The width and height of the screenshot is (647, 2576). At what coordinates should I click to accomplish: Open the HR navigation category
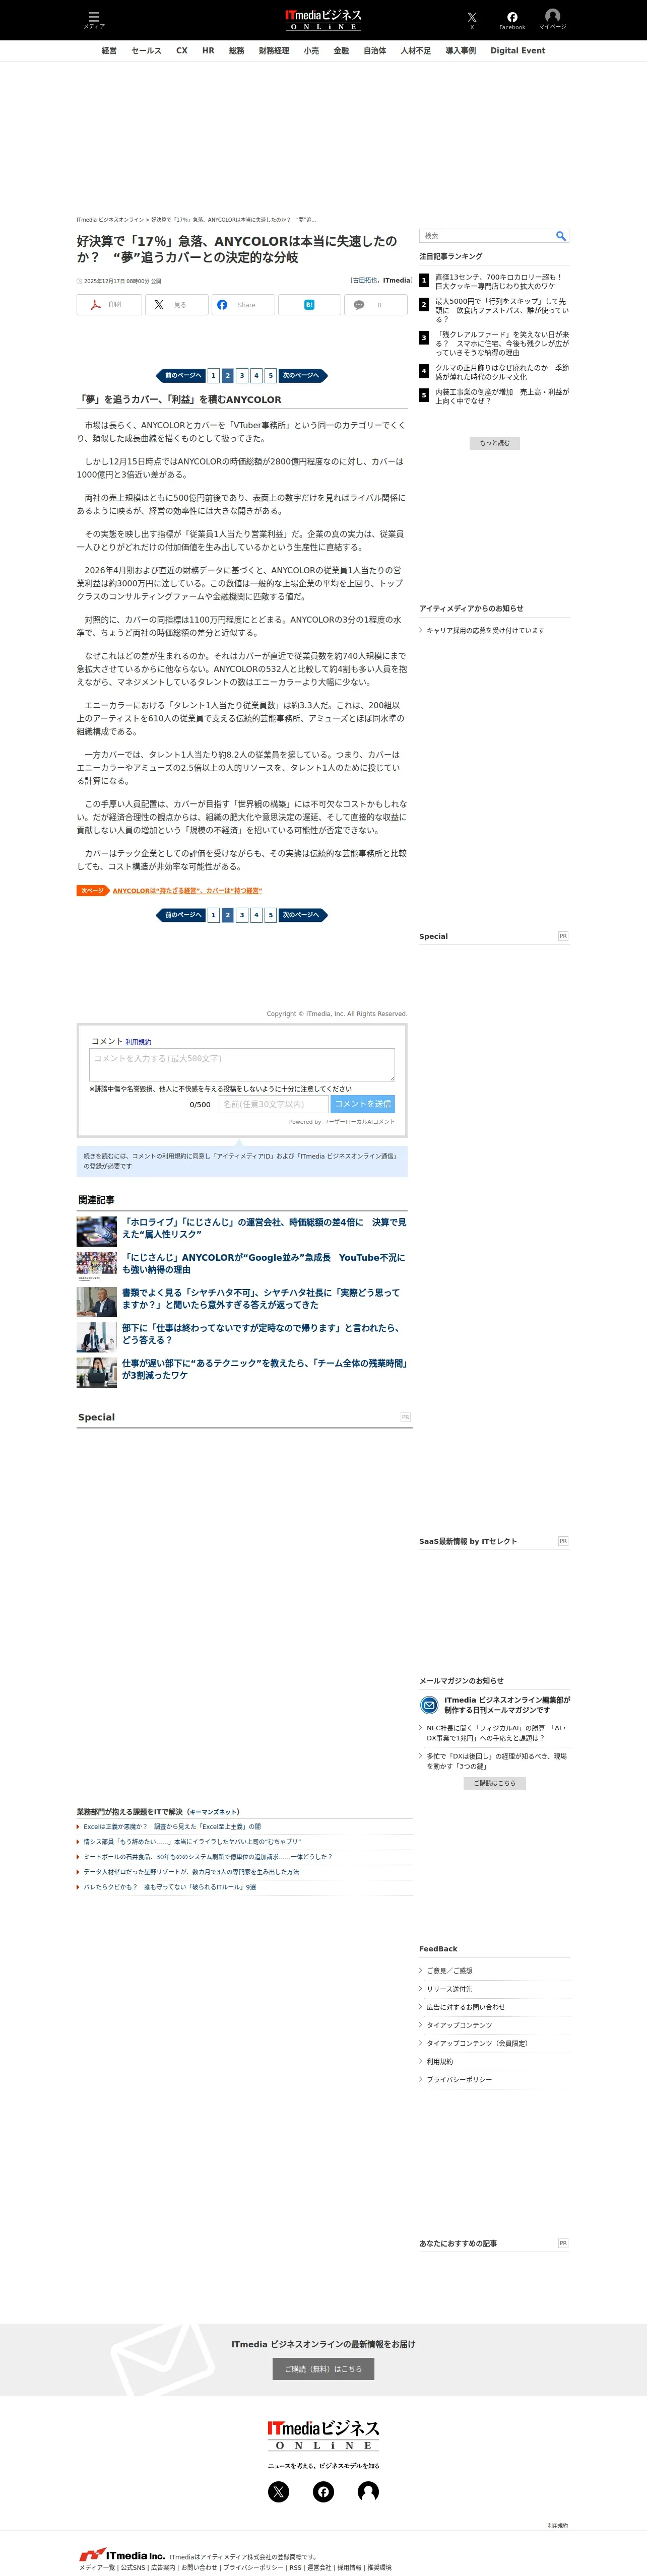[x=208, y=51]
